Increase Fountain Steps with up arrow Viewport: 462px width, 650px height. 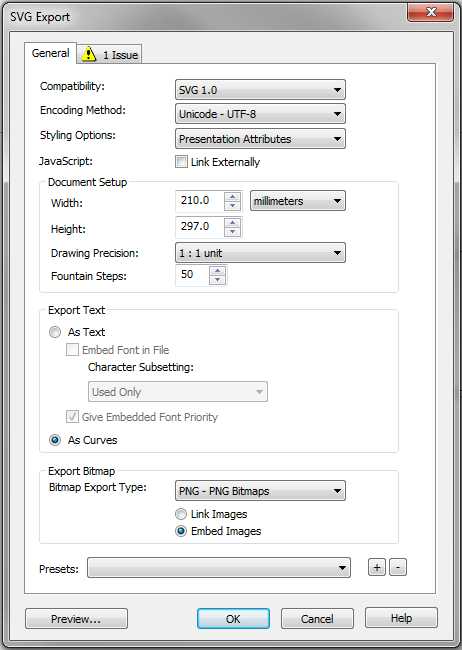218,271
